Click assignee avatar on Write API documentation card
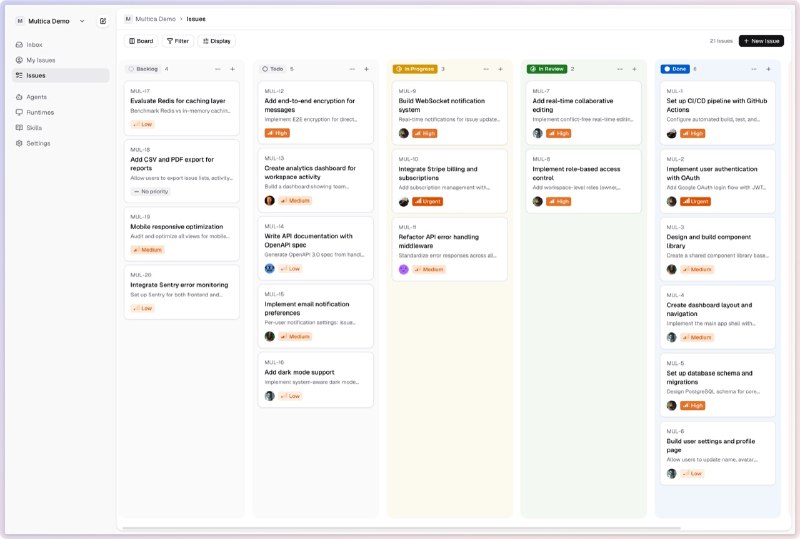The image size is (800, 539). tap(270, 268)
